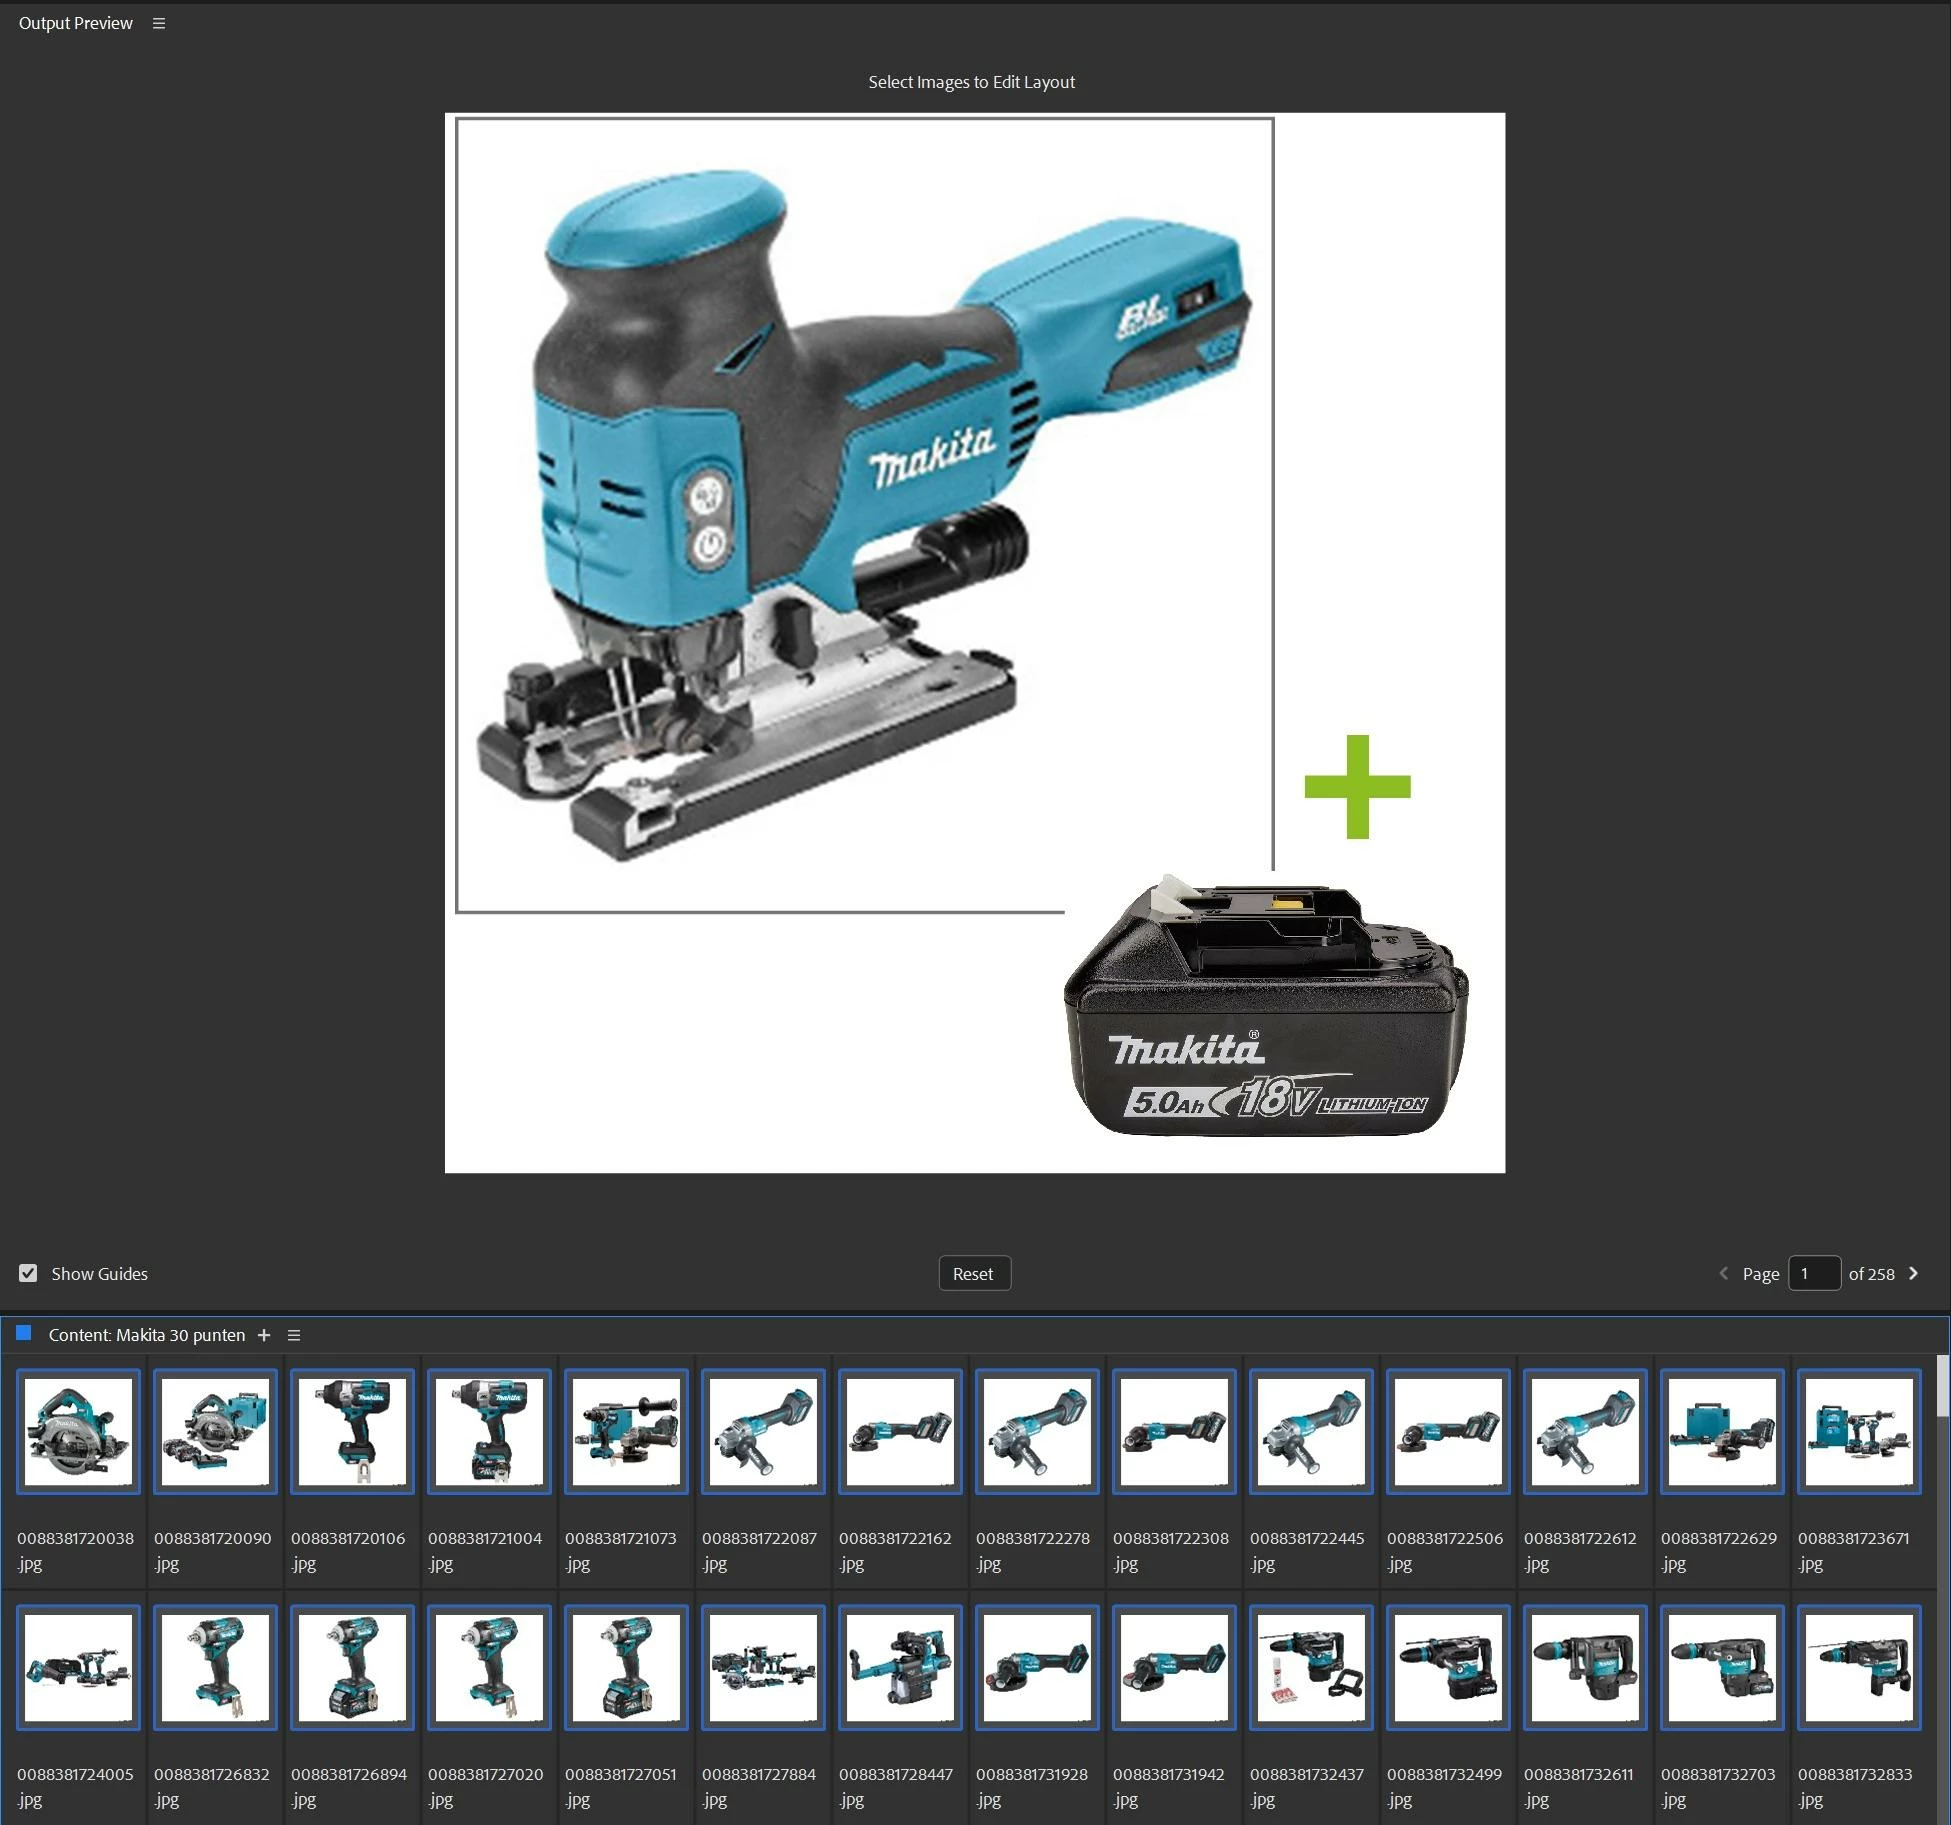
Task: Click the Content: Makita 30 punten tab
Action: 146,1335
